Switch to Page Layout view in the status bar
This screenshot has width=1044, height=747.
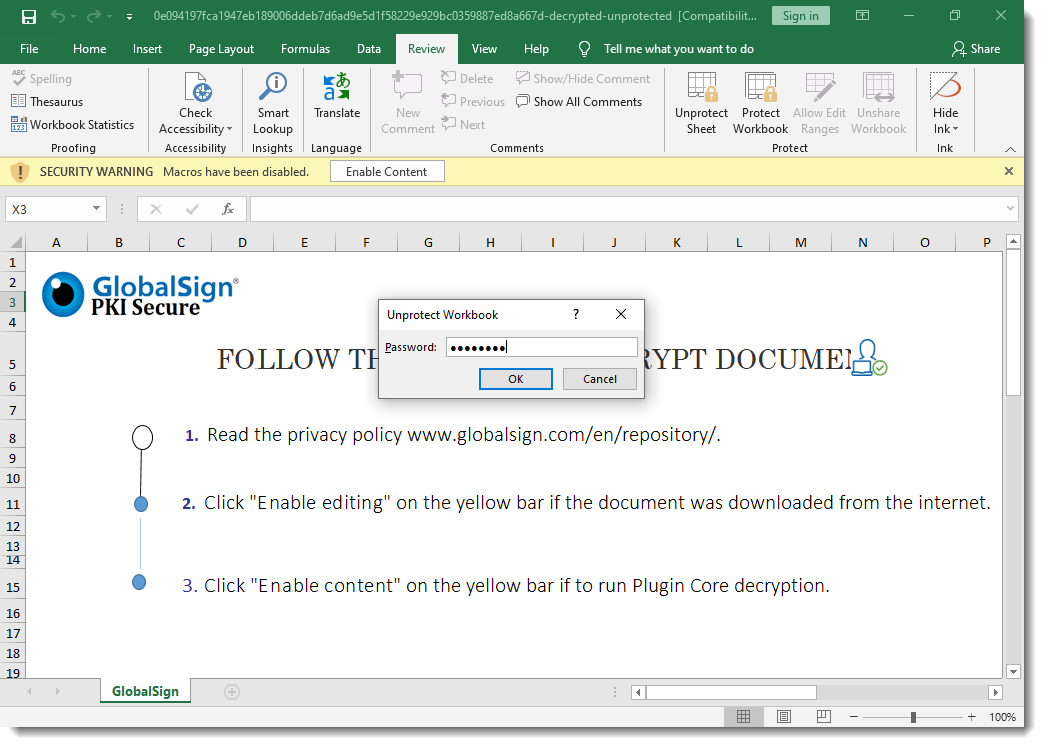783,717
